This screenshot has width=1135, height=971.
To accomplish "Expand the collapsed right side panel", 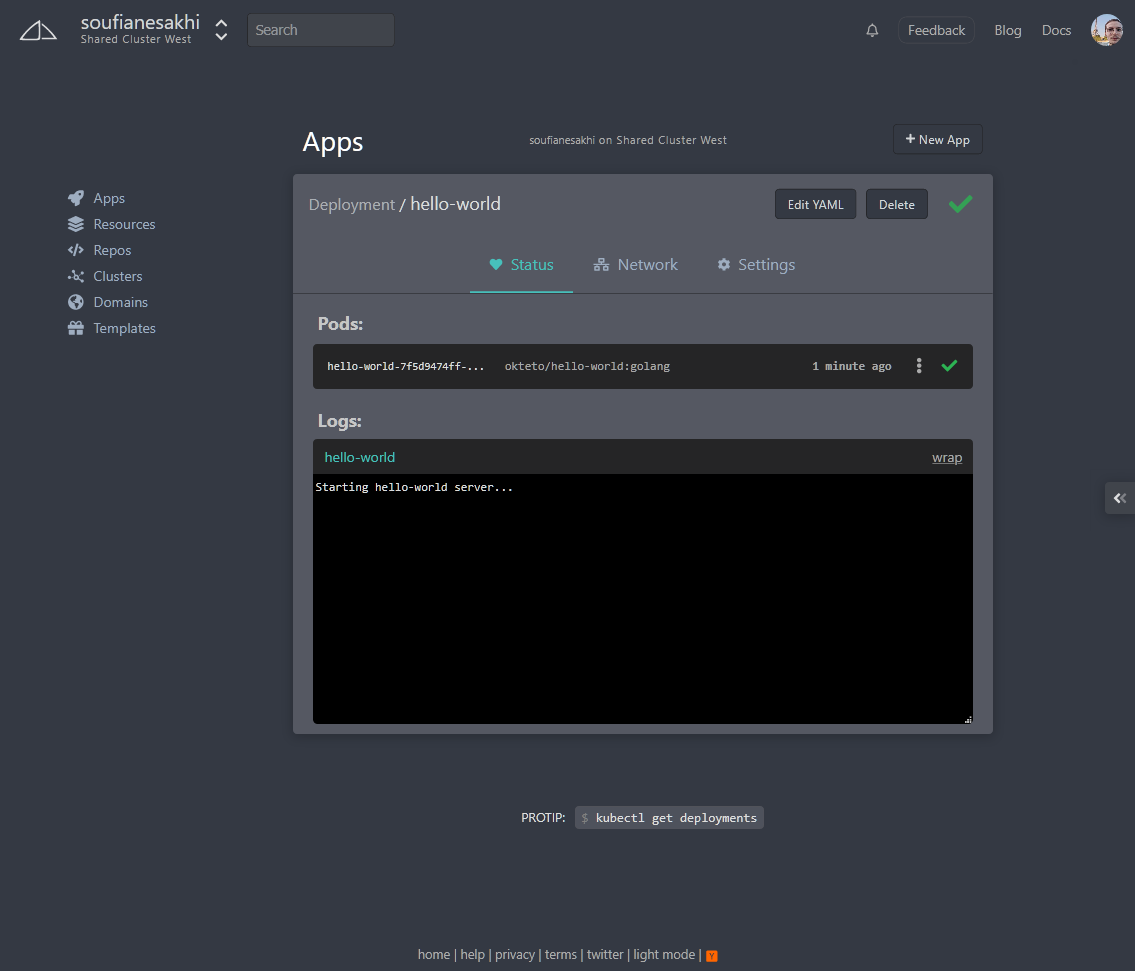I will coord(1120,498).
